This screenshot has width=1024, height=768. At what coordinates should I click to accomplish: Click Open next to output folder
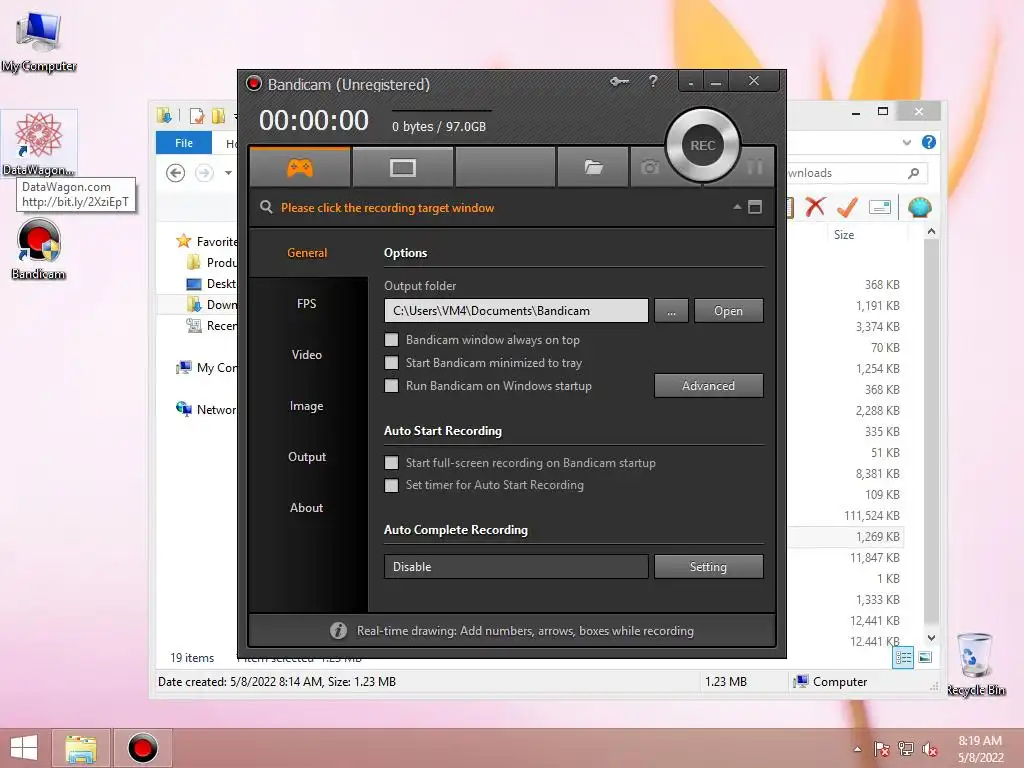[x=728, y=311]
